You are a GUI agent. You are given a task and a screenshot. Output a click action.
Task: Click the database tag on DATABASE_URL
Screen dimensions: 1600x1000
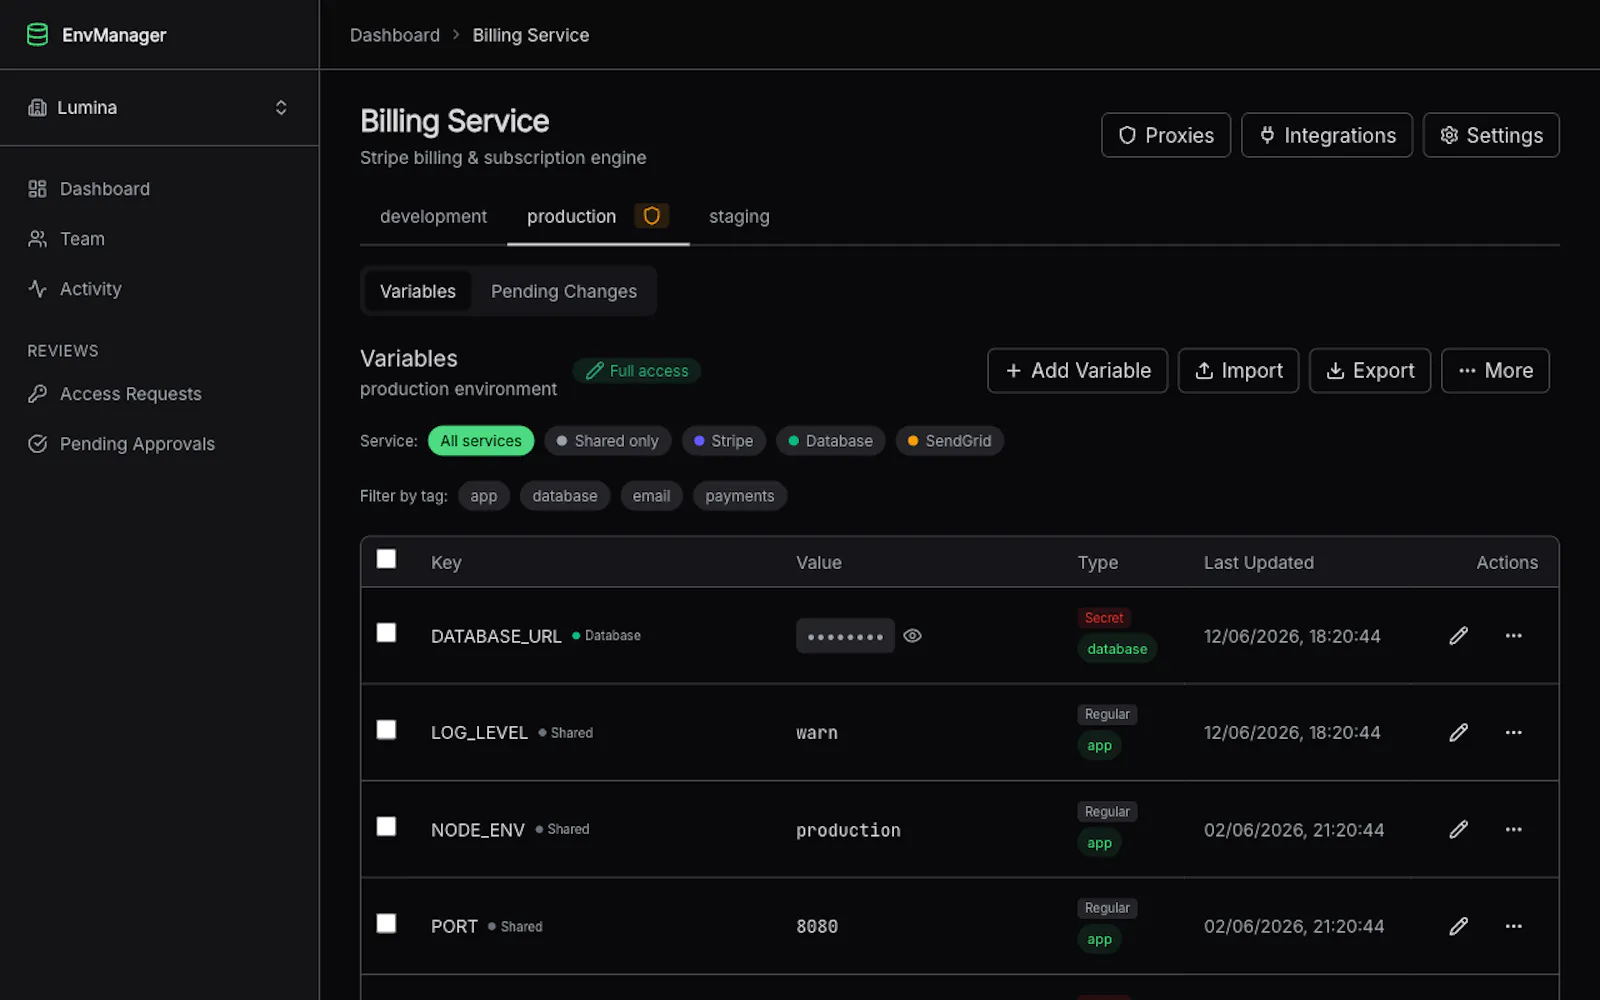1117,649
